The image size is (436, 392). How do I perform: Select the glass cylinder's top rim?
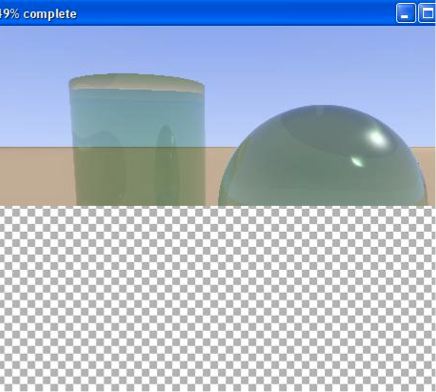click(137, 82)
